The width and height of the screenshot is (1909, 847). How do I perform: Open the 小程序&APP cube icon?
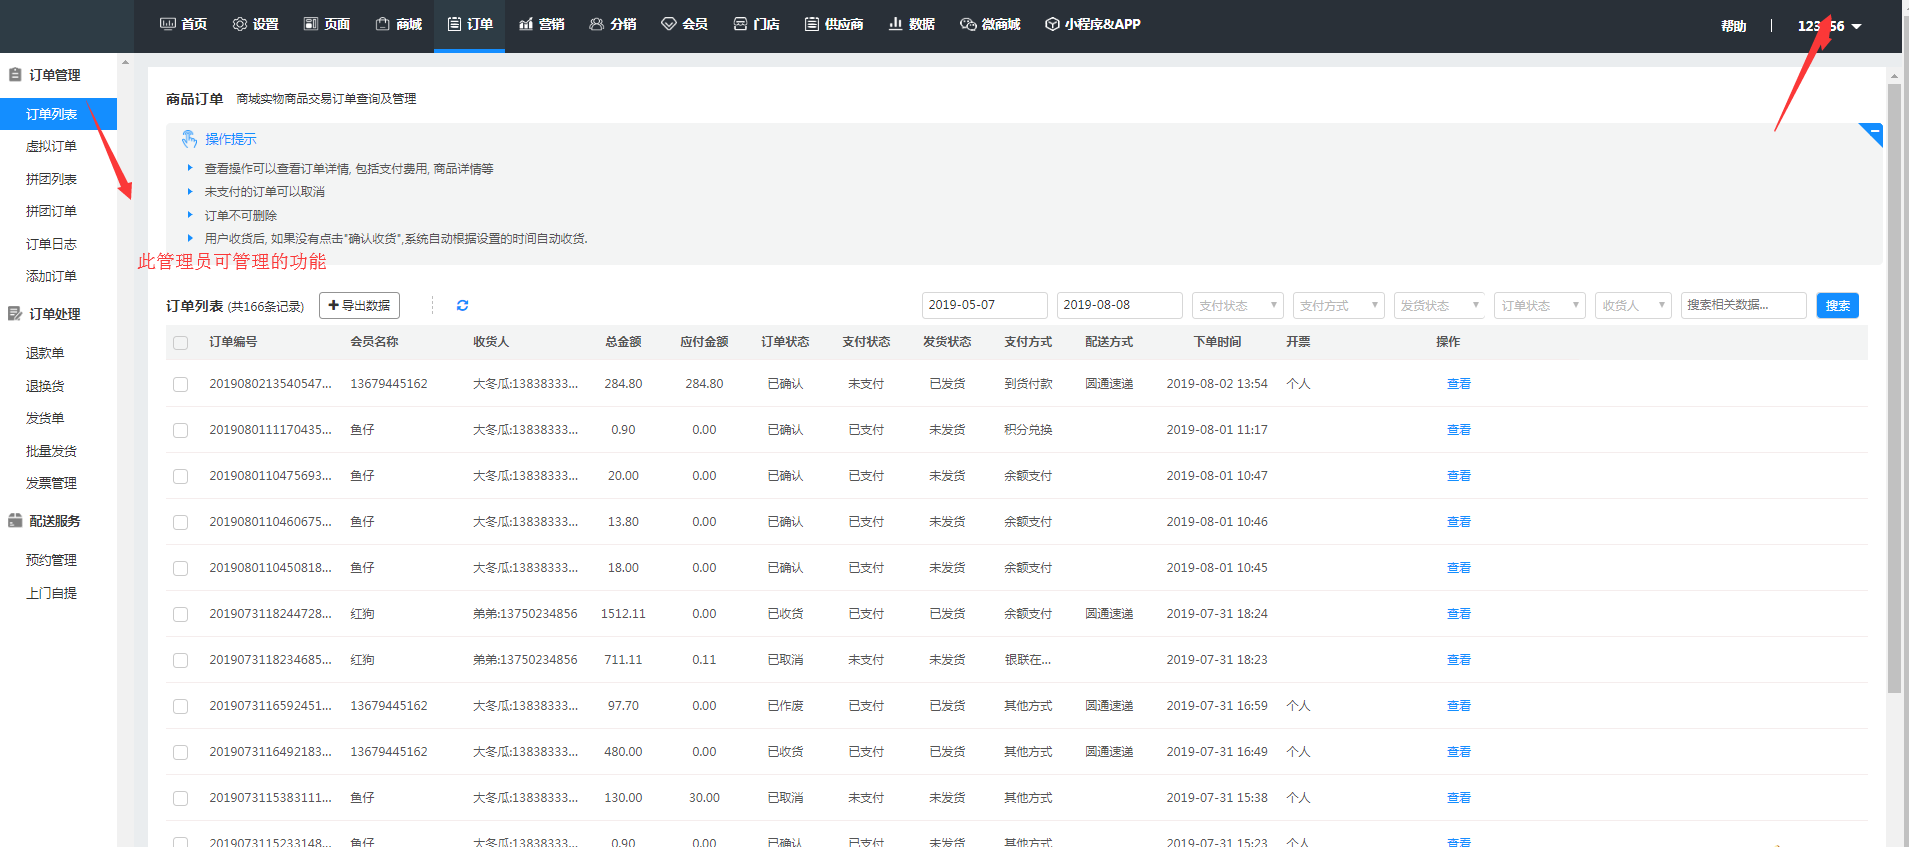[1052, 24]
